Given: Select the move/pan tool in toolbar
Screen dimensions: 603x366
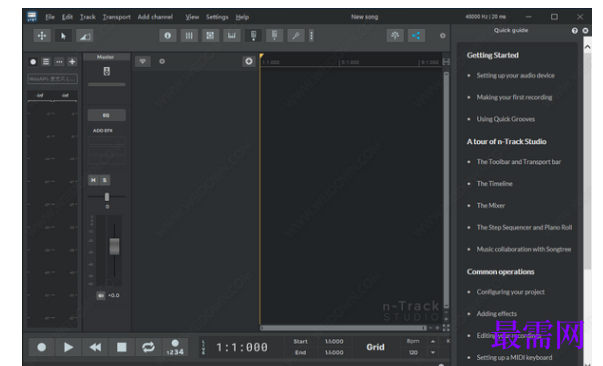Looking at the screenshot, I should click(42, 36).
